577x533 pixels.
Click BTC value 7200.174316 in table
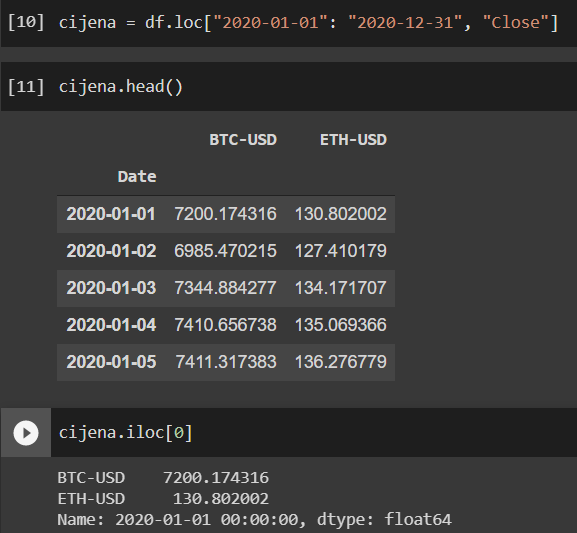click(x=225, y=214)
